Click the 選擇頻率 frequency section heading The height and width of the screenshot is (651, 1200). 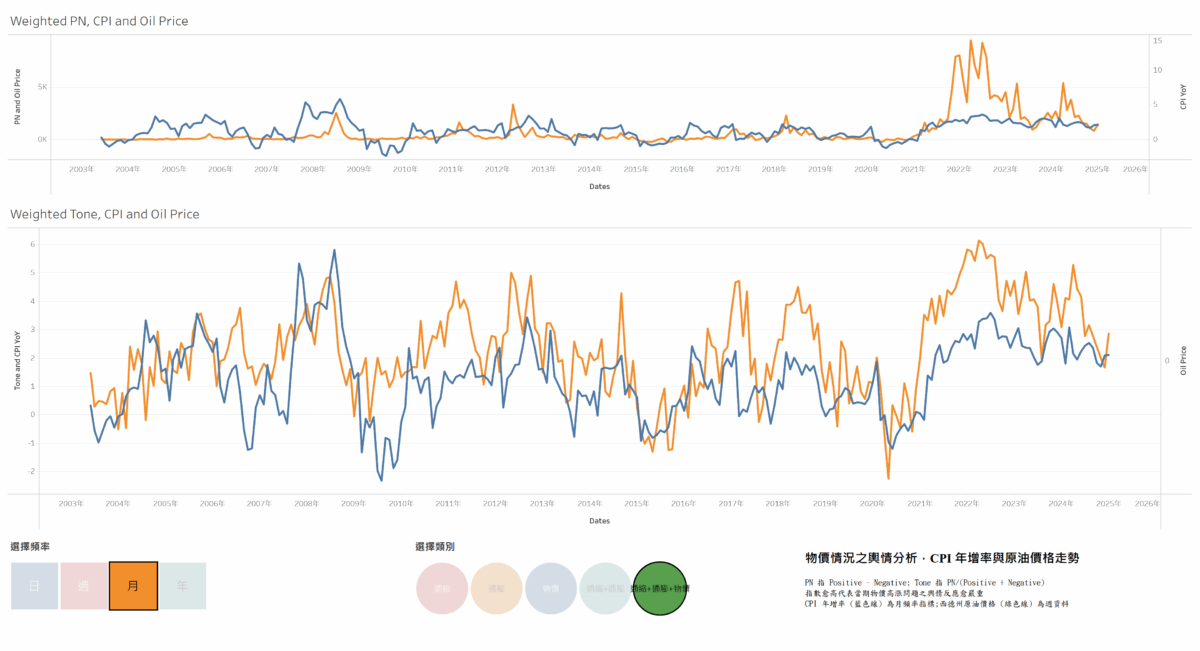point(30,547)
